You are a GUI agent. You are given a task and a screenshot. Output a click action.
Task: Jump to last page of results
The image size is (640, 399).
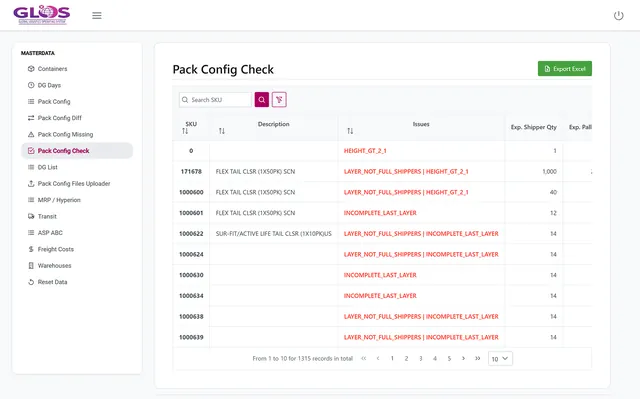(x=478, y=358)
